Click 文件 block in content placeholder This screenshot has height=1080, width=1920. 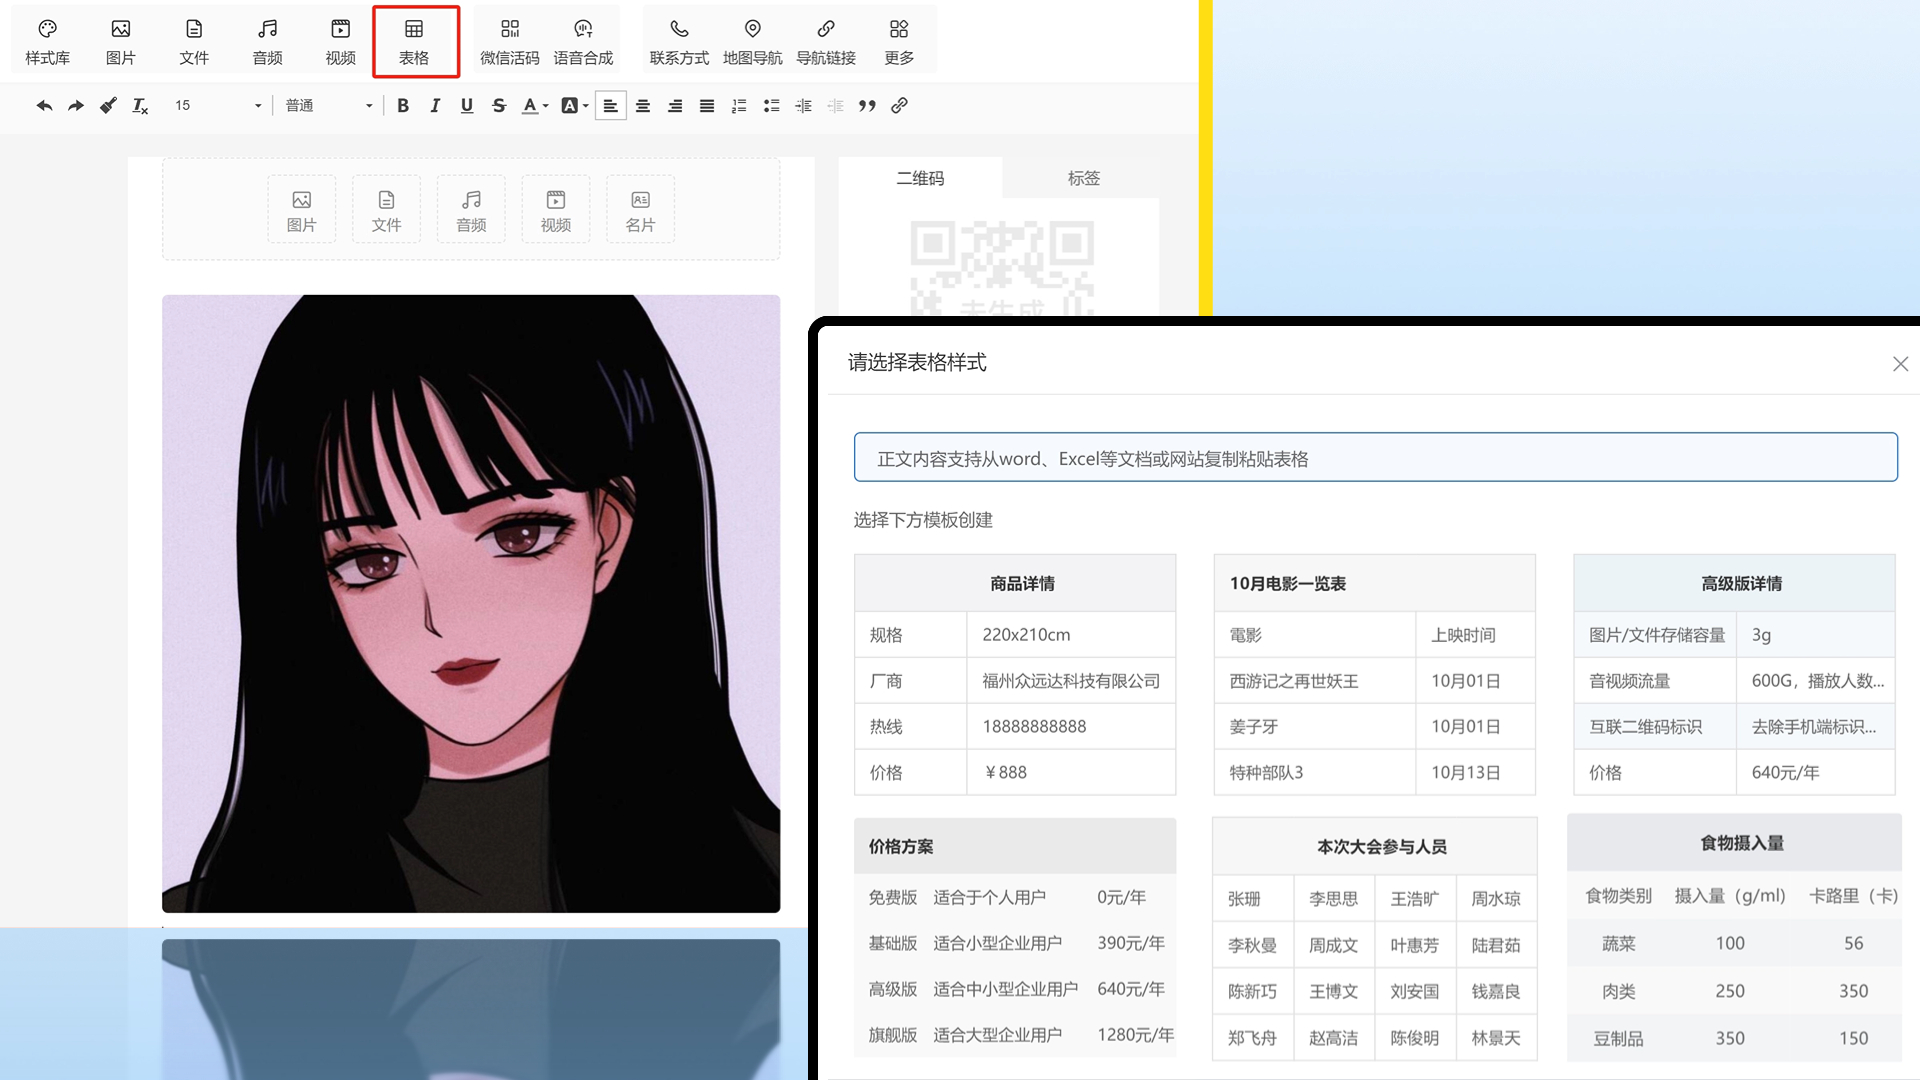point(386,210)
